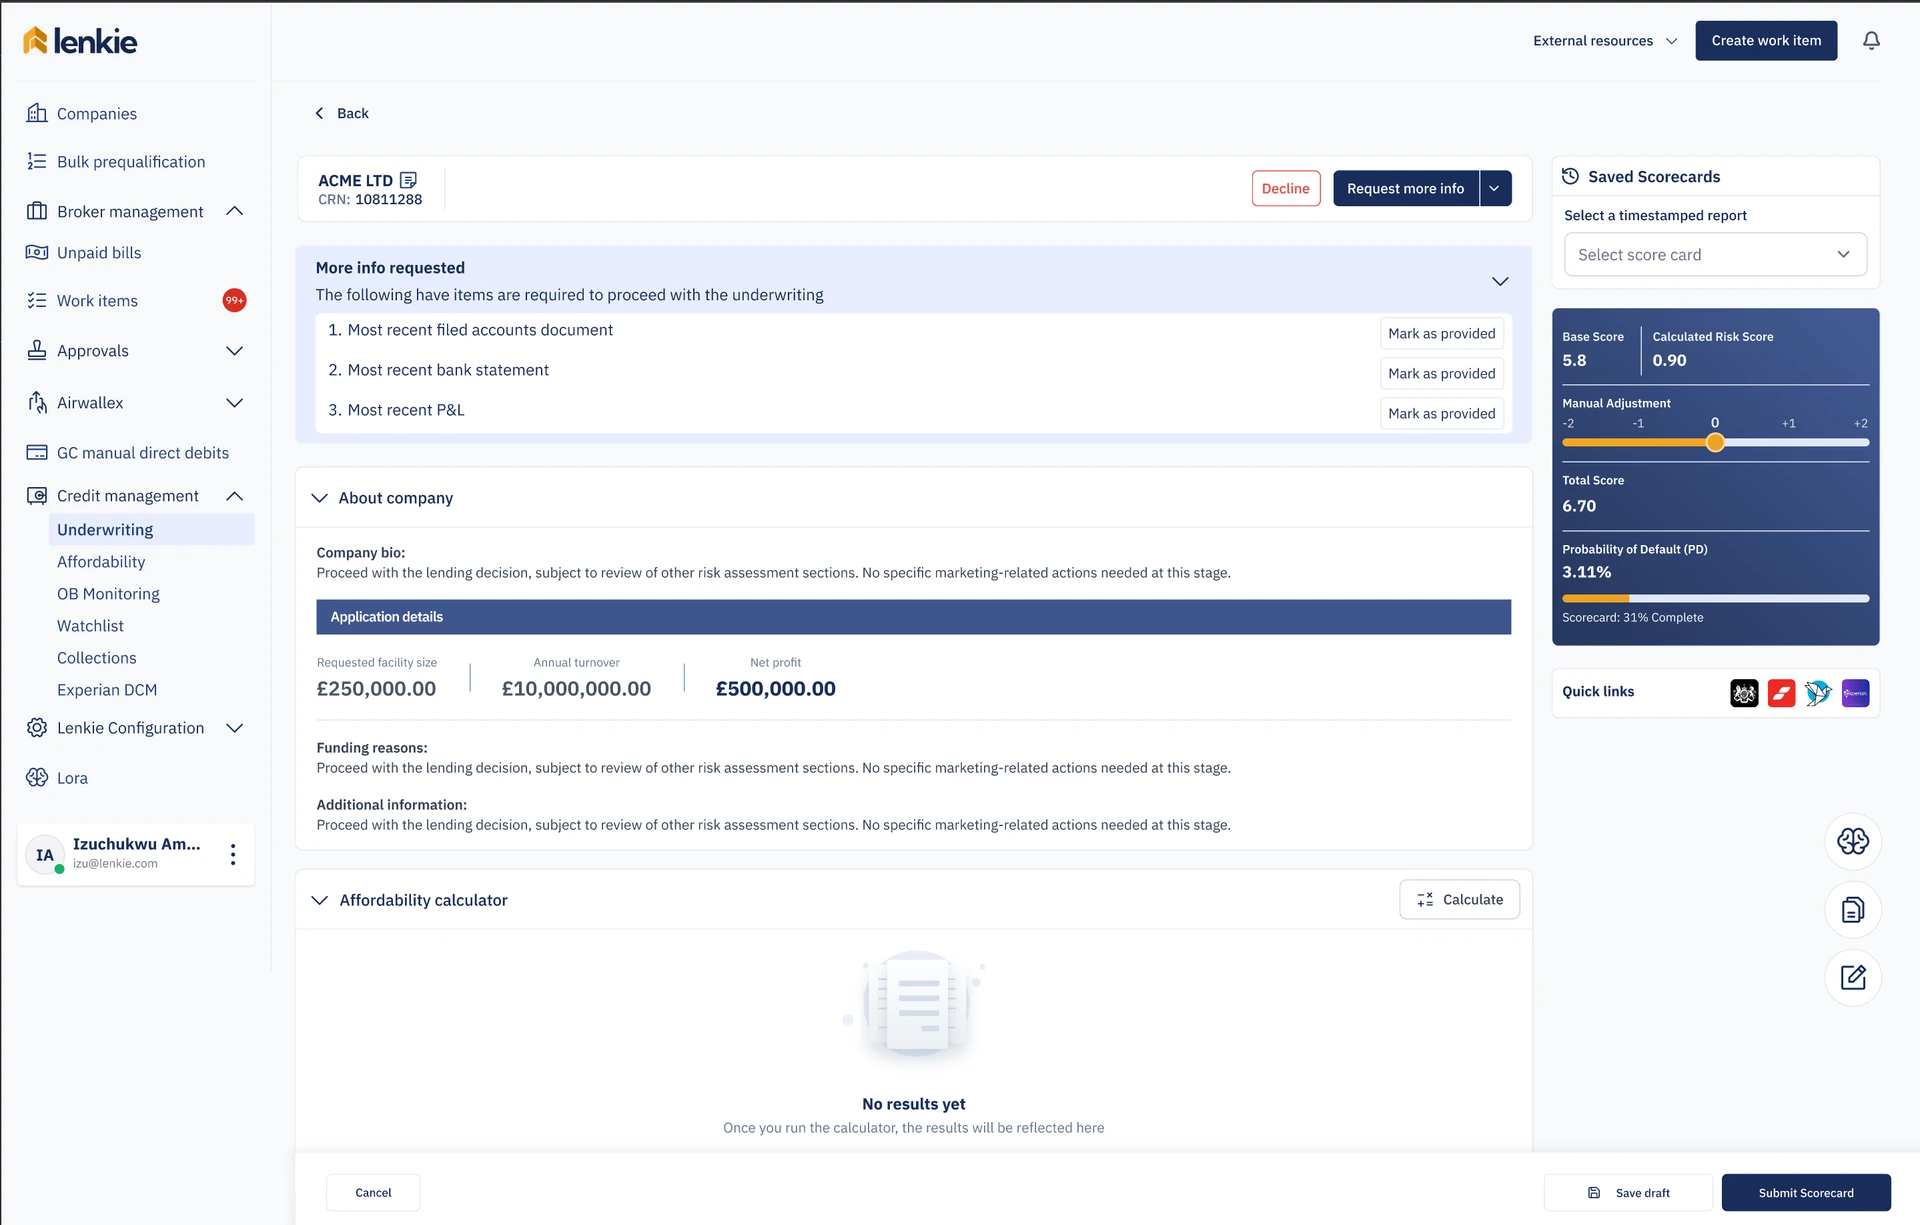
Task: Click the Lenkie Configuration gear icon
Action: (x=37, y=727)
